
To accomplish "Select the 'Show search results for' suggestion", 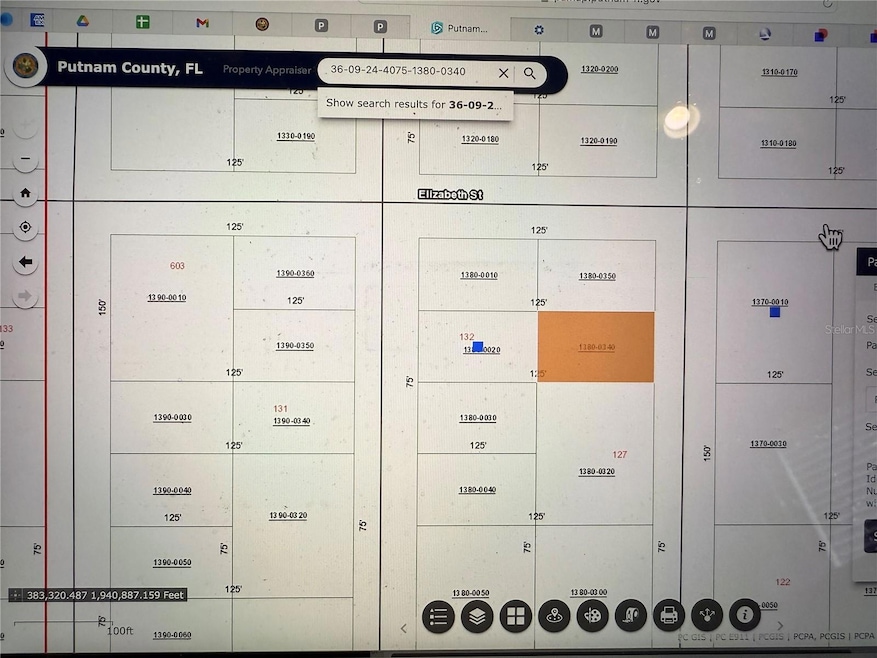I will click(415, 104).
